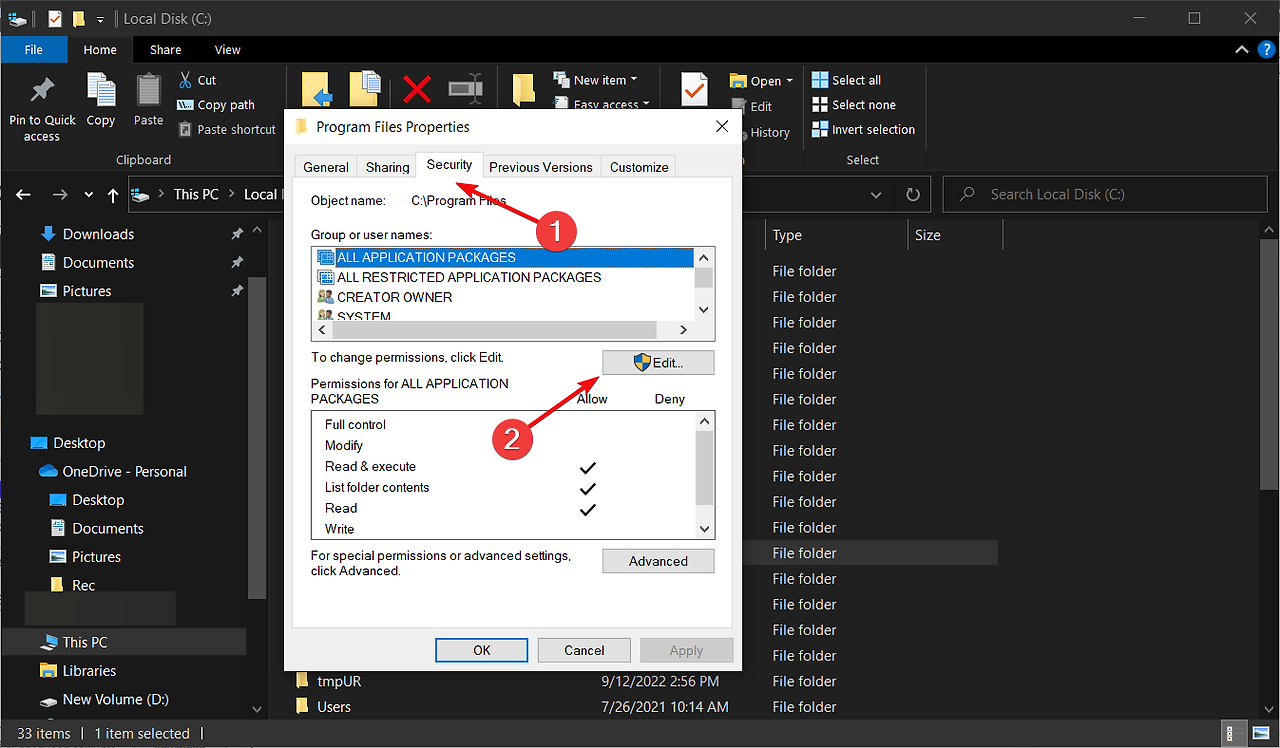
Task: Click Select none in the ribbon
Action: pos(853,104)
